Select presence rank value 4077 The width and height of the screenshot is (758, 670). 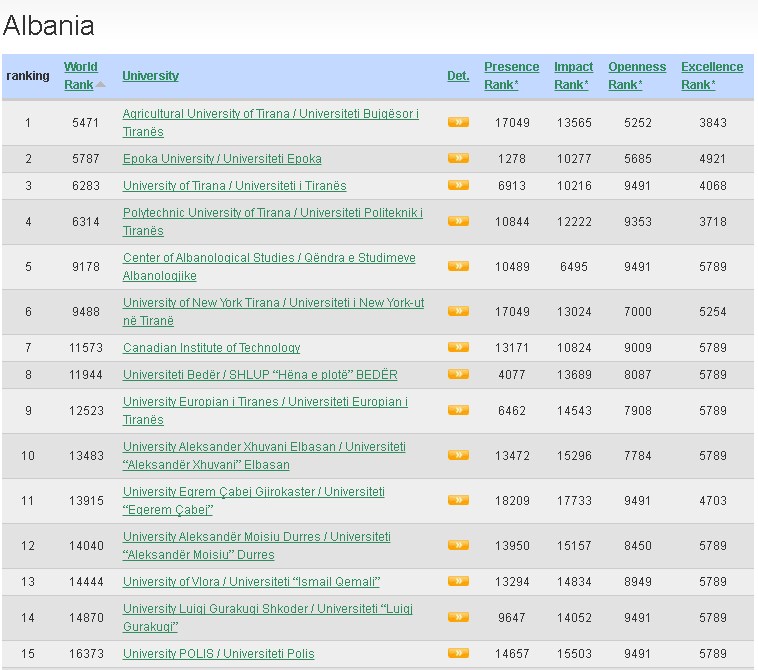512,375
